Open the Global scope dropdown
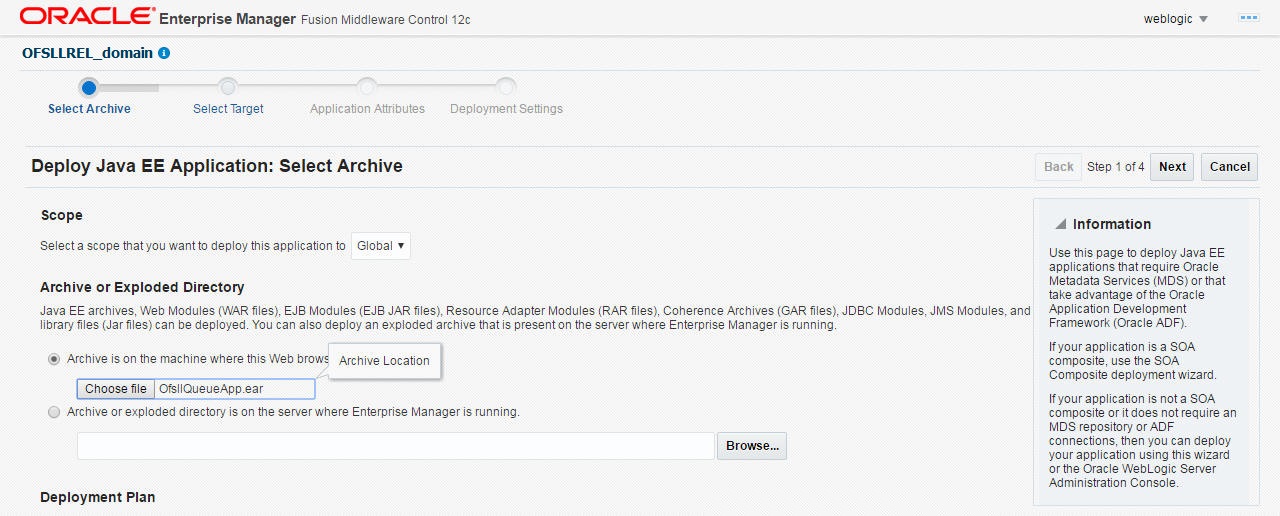 381,246
